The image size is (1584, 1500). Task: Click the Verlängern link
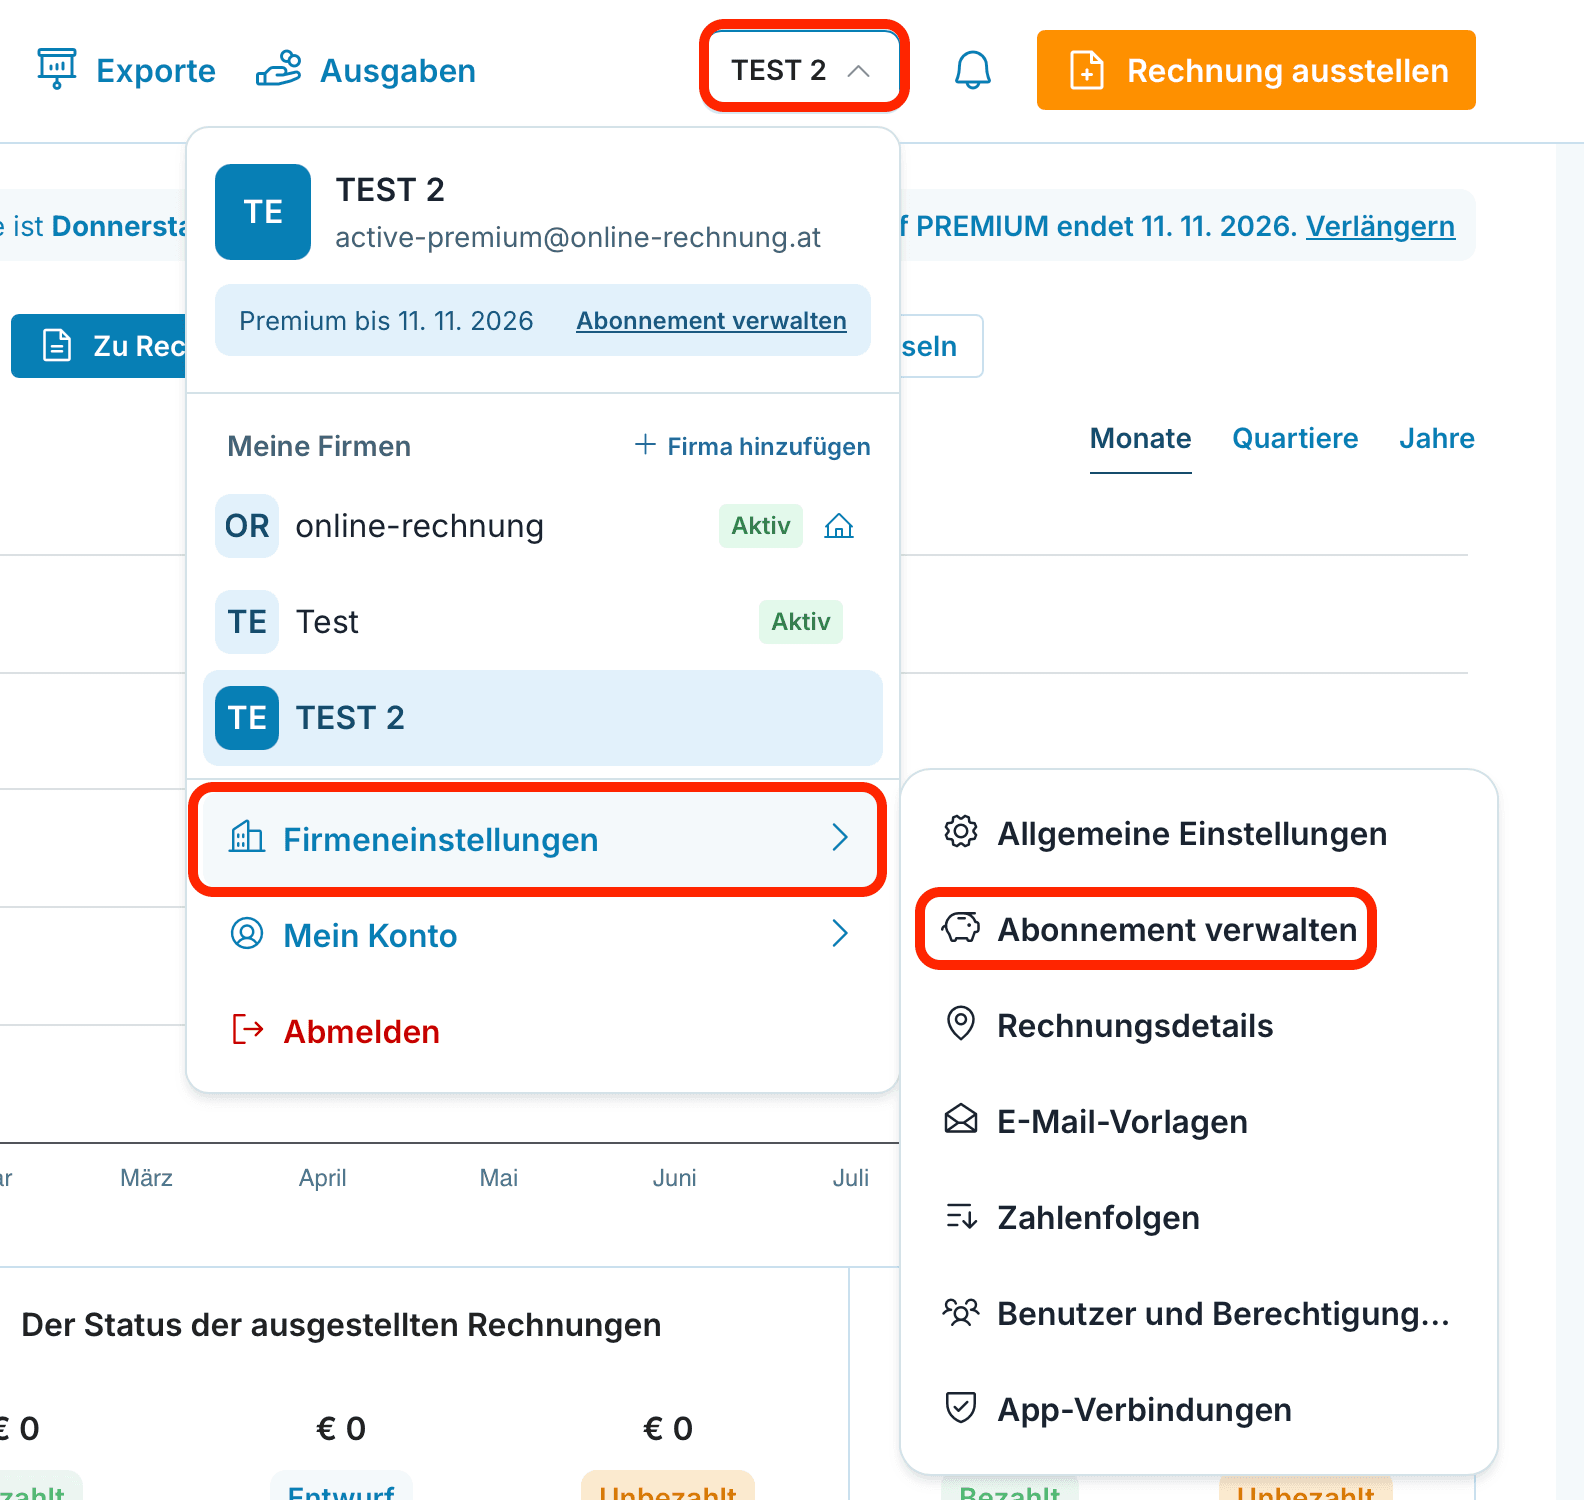tap(1380, 226)
